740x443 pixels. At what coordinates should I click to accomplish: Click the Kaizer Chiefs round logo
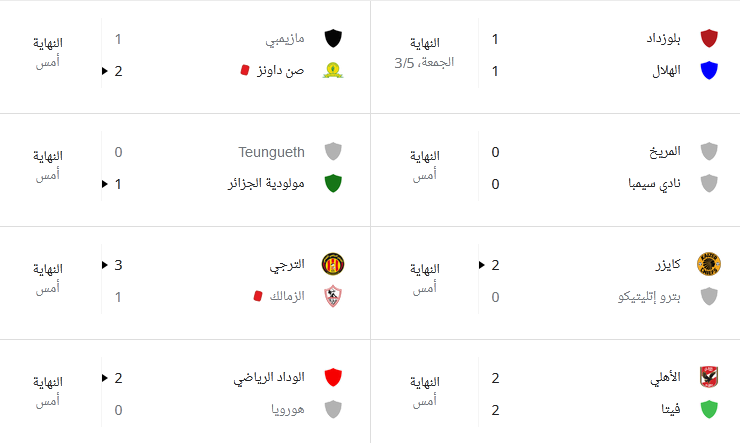pos(709,264)
